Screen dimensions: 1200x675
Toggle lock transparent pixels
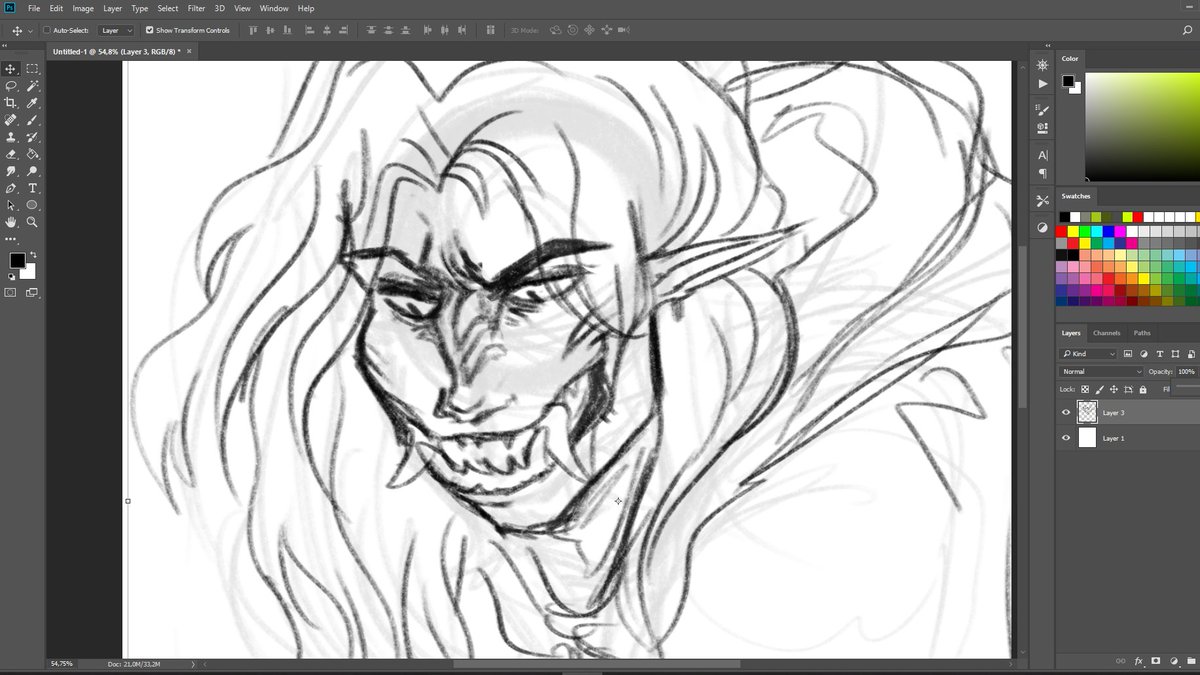point(1085,389)
